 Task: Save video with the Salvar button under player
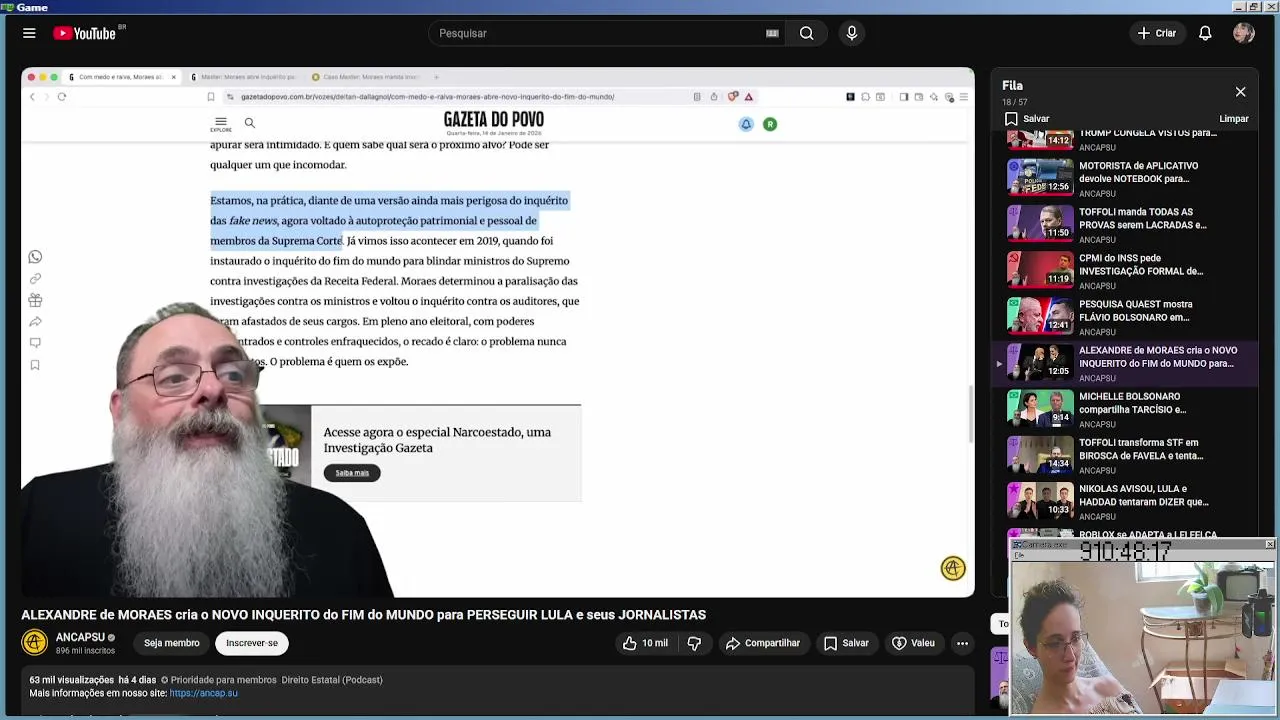[846, 643]
